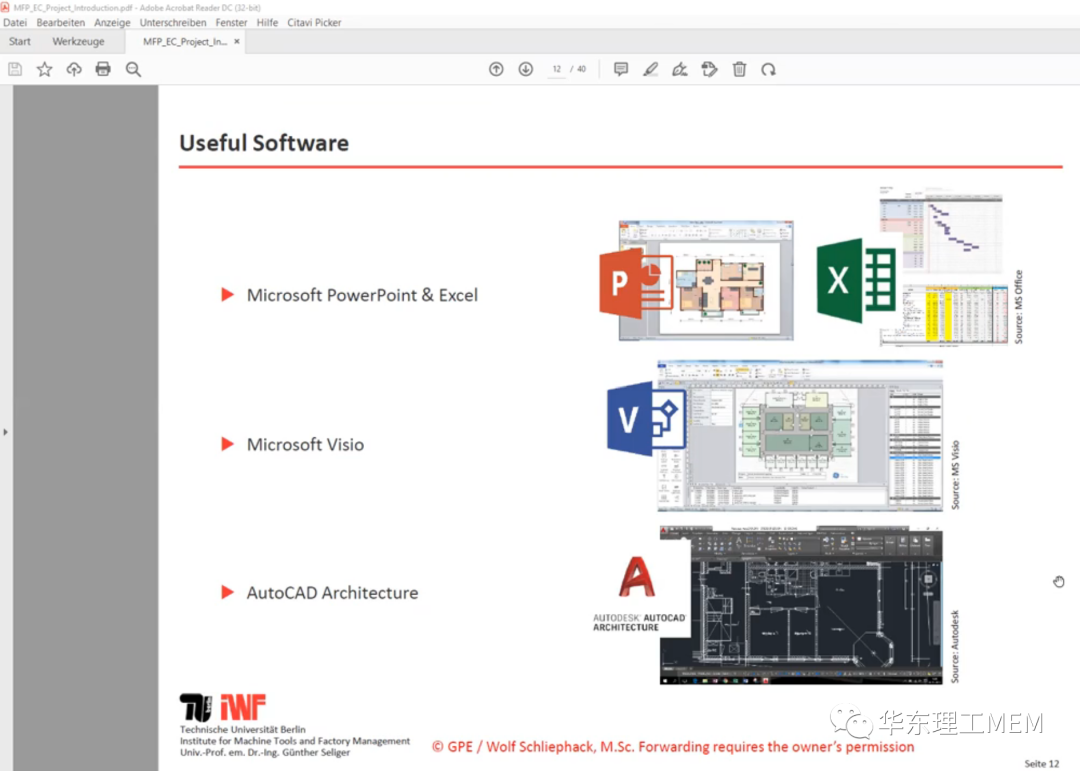Click the AutoCAD Architecture bullet text
This screenshot has height=771, width=1080.
click(x=332, y=593)
